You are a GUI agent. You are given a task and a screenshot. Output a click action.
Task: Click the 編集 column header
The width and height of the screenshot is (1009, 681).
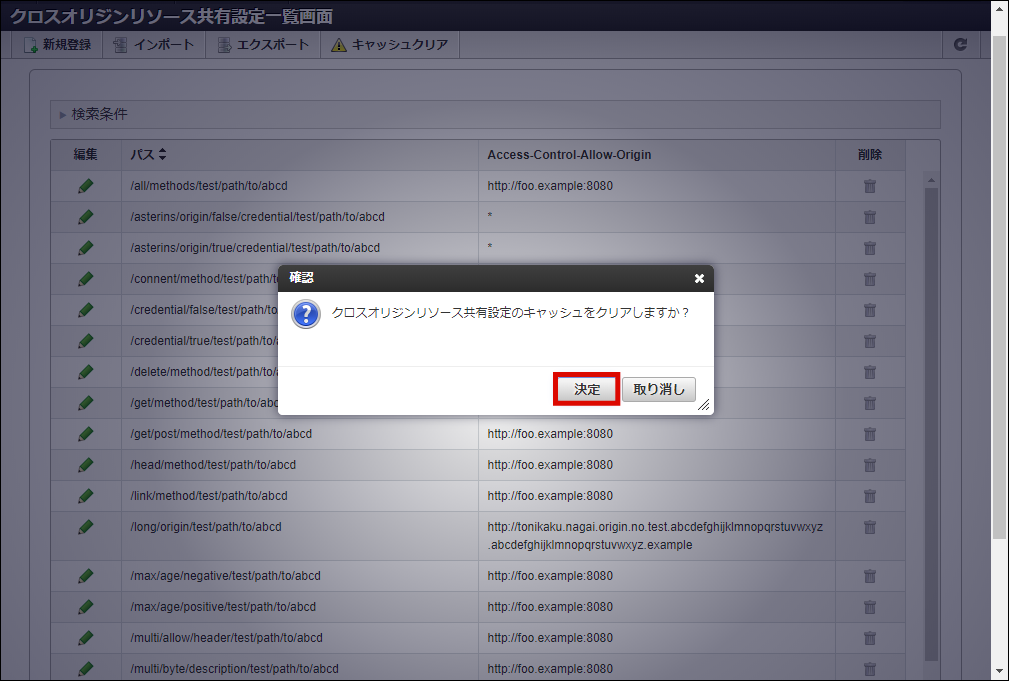click(86, 154)
